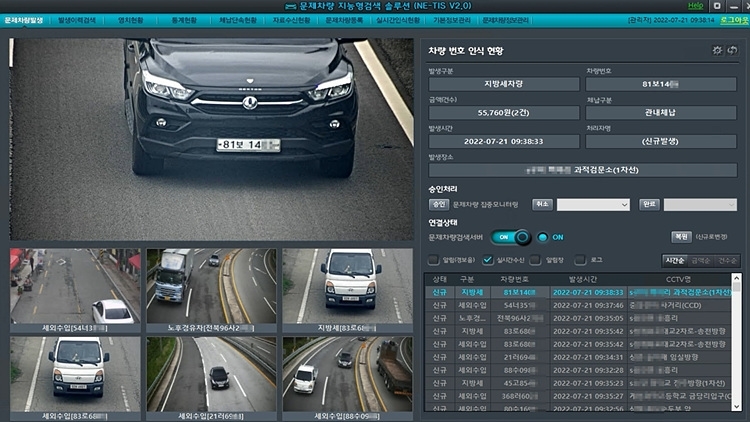
Task: Open the settings gear in recognition panel
Action: [x=716, y=50]
